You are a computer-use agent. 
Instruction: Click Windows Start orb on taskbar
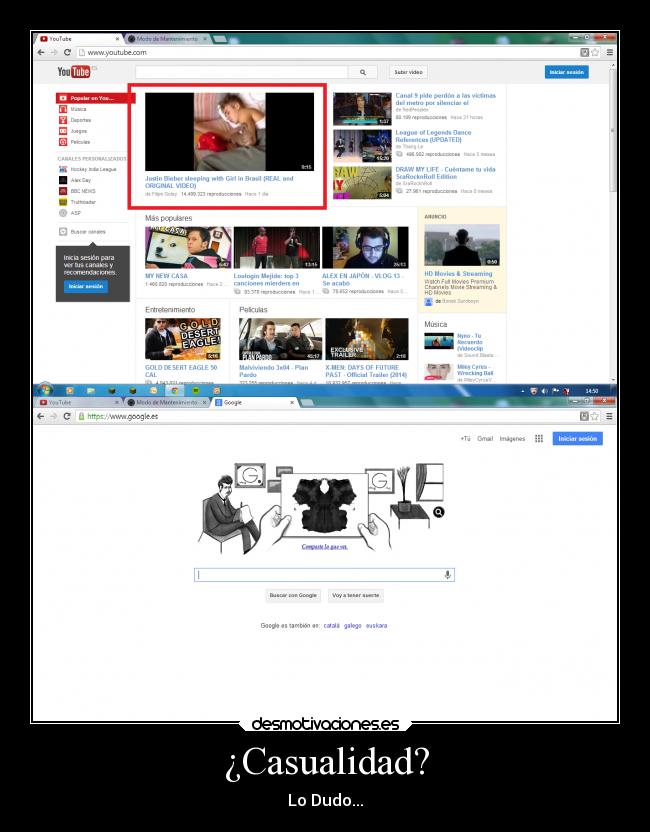coord(45,390)
